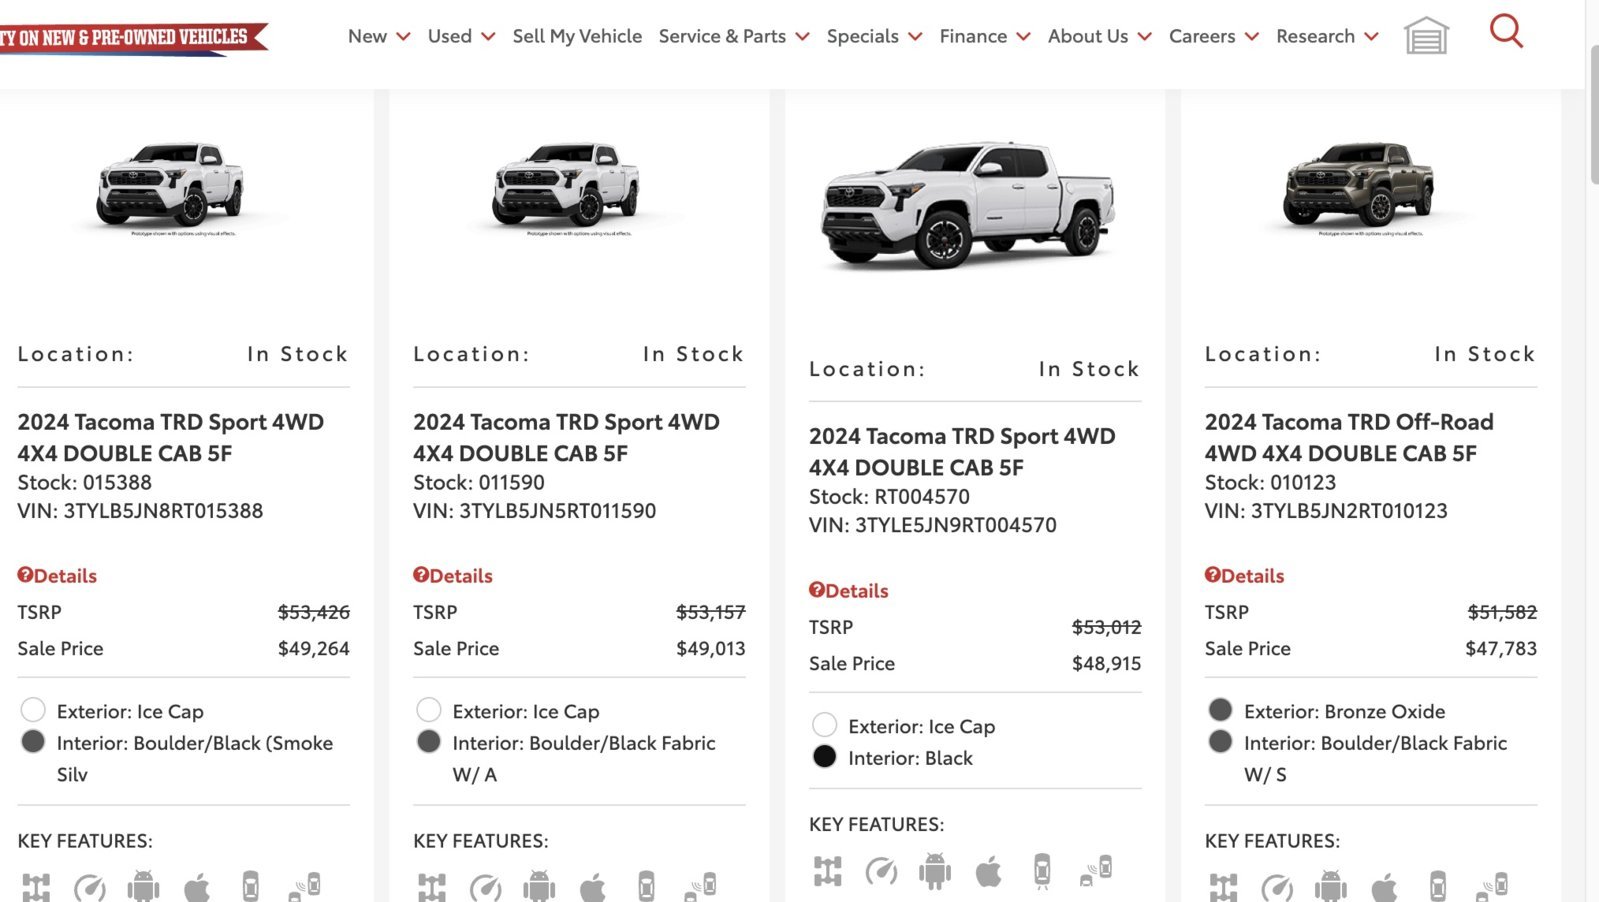
Task: Open the Careers menu
Action: (1213, 36)
